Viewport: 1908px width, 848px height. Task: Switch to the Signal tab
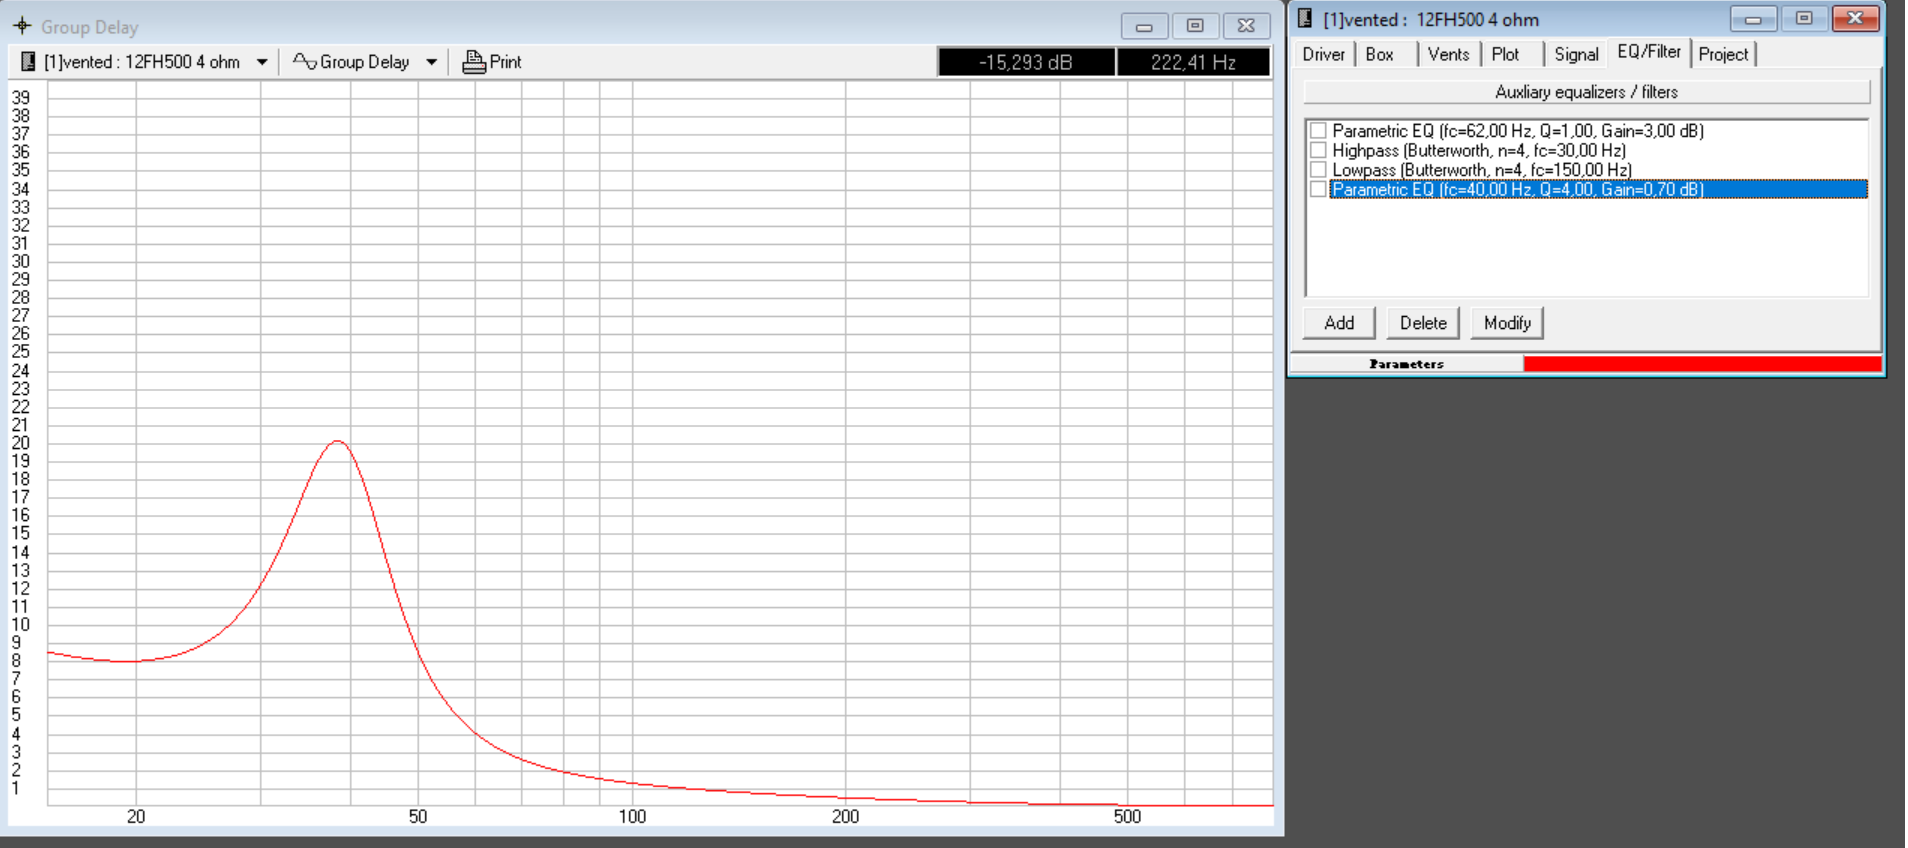click(1576, 54)
